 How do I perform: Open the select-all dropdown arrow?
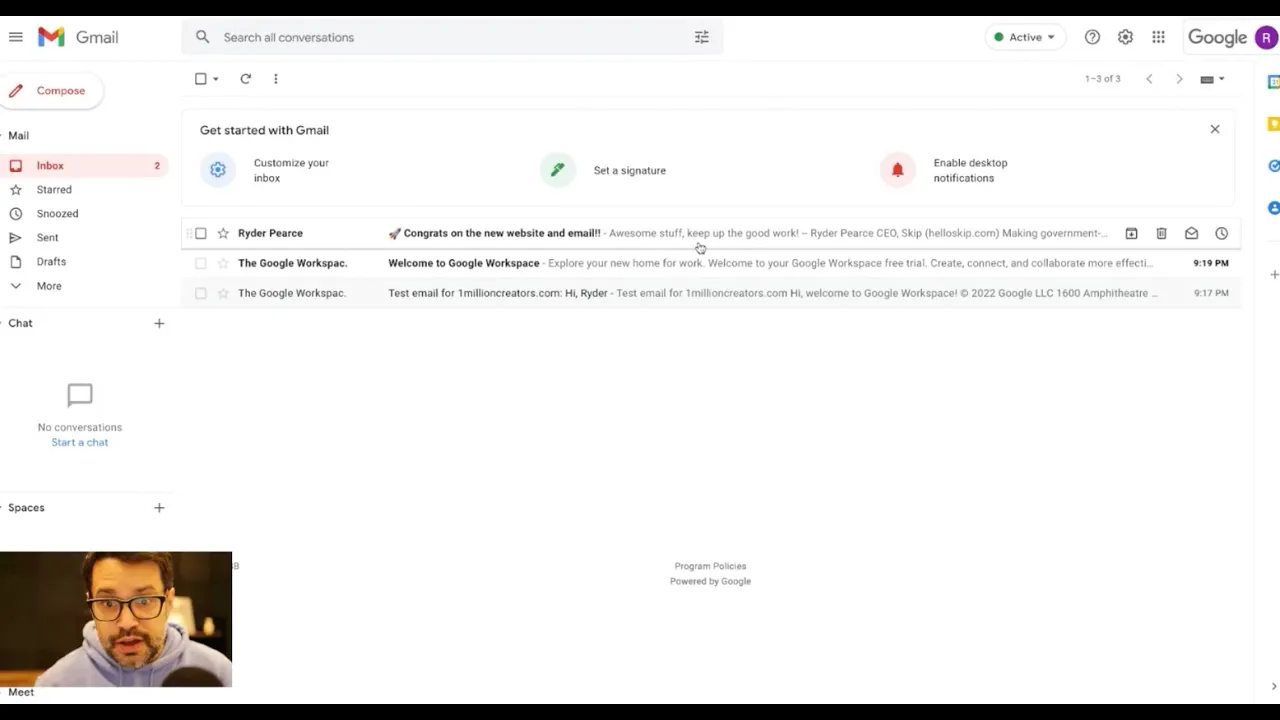pyautogui.click(x=216, y=79)
